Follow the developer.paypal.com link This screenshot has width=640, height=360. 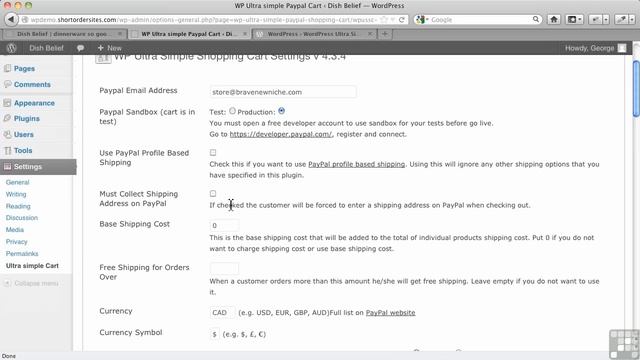click(281, 134)
